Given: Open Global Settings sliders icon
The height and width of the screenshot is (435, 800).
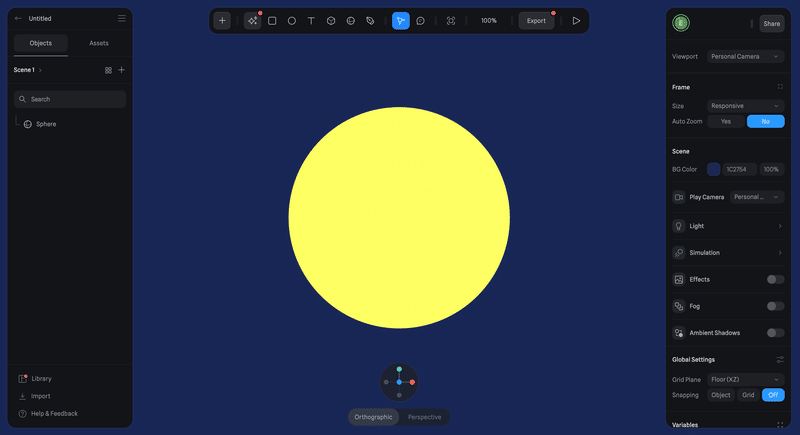Looking at the screenshot, I should [780, 360].
